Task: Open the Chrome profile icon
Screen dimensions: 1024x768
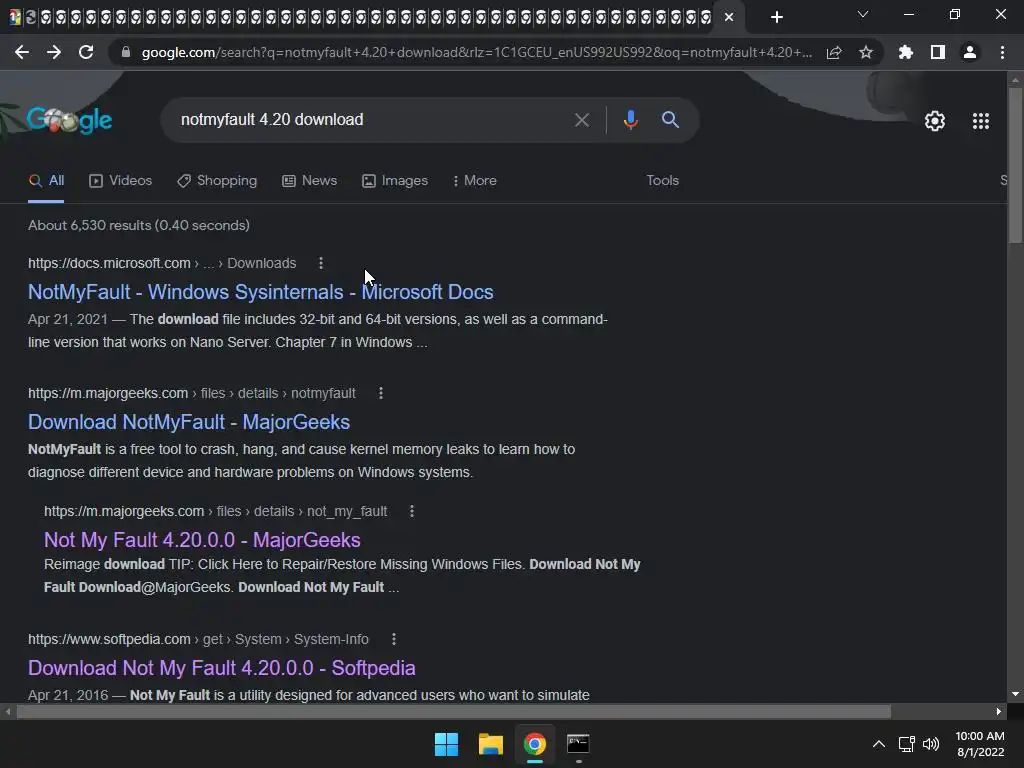Action: pos(970,52)
